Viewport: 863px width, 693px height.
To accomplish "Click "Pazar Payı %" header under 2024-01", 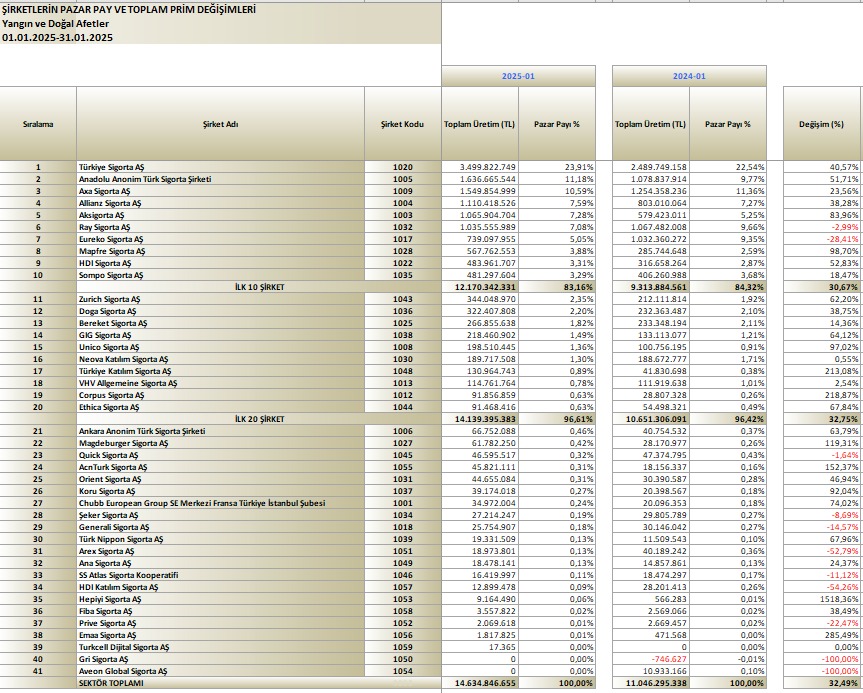I will point(728,124).
